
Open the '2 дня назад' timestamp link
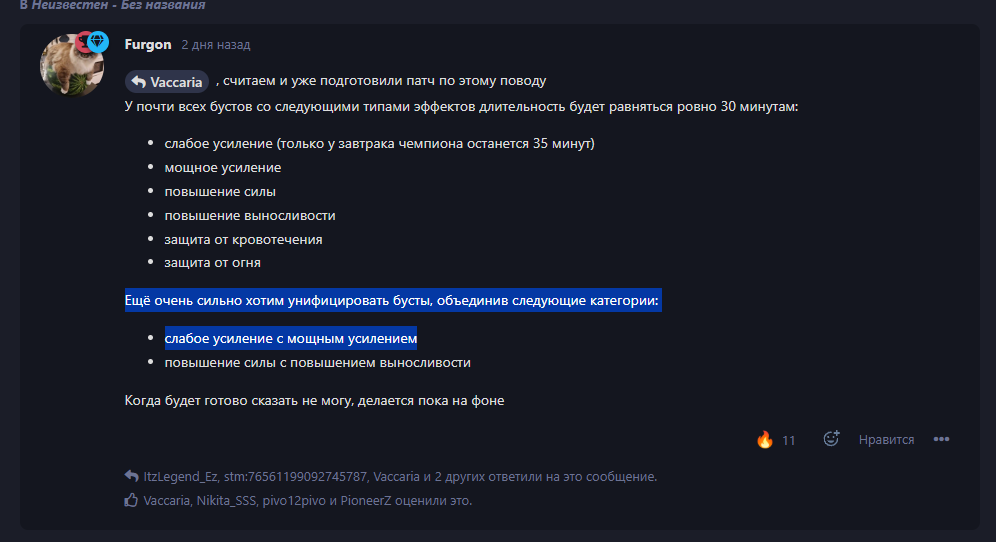click(216, 45)
